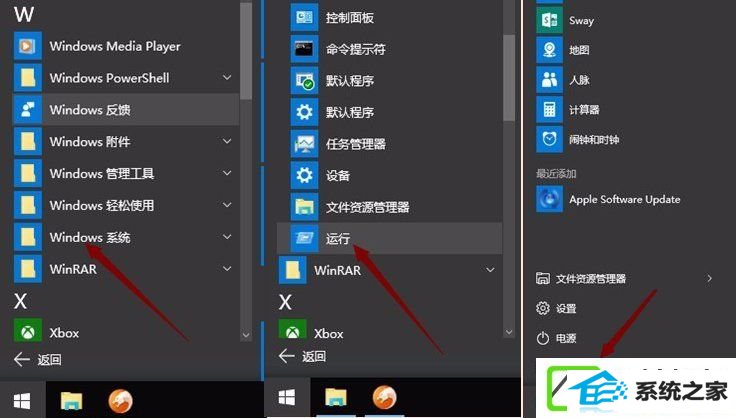Viewport: 736px width, 418px height.
Task: Click scrollbar down arrow in middle menu
Action: point(509,332)
